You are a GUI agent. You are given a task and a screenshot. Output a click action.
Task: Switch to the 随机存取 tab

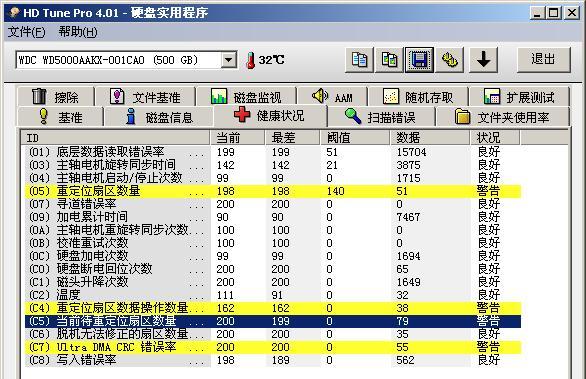[418, 97]
